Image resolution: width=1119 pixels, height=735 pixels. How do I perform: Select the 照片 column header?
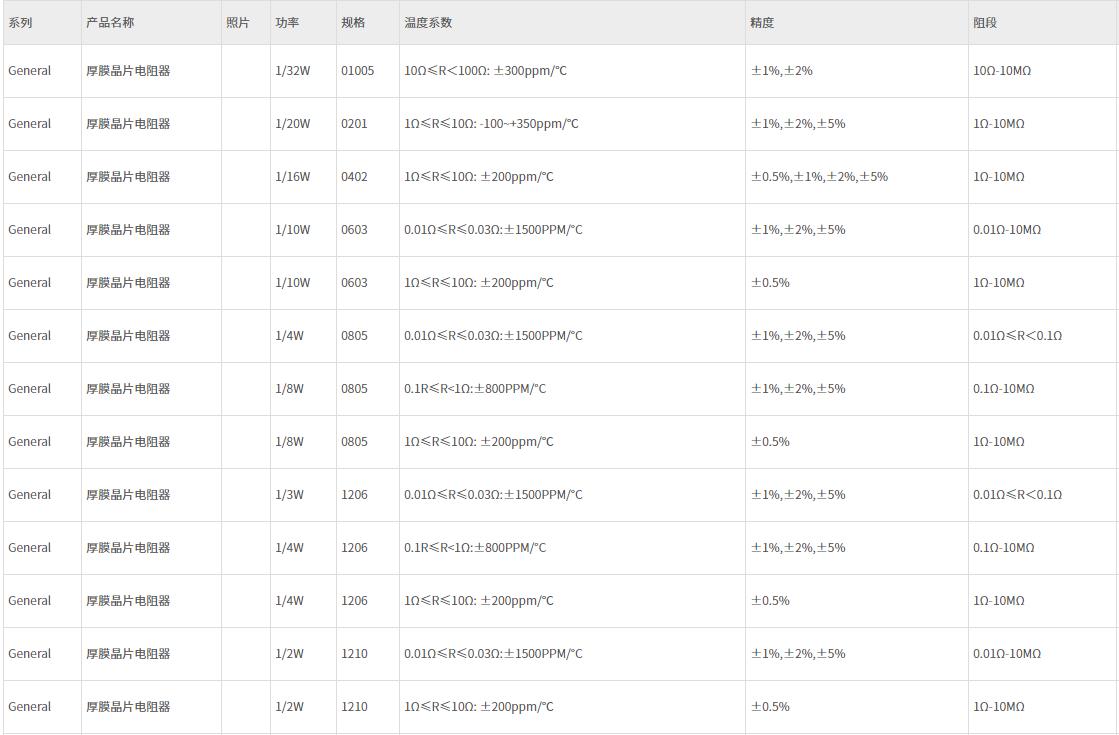[x=238, y=22]
